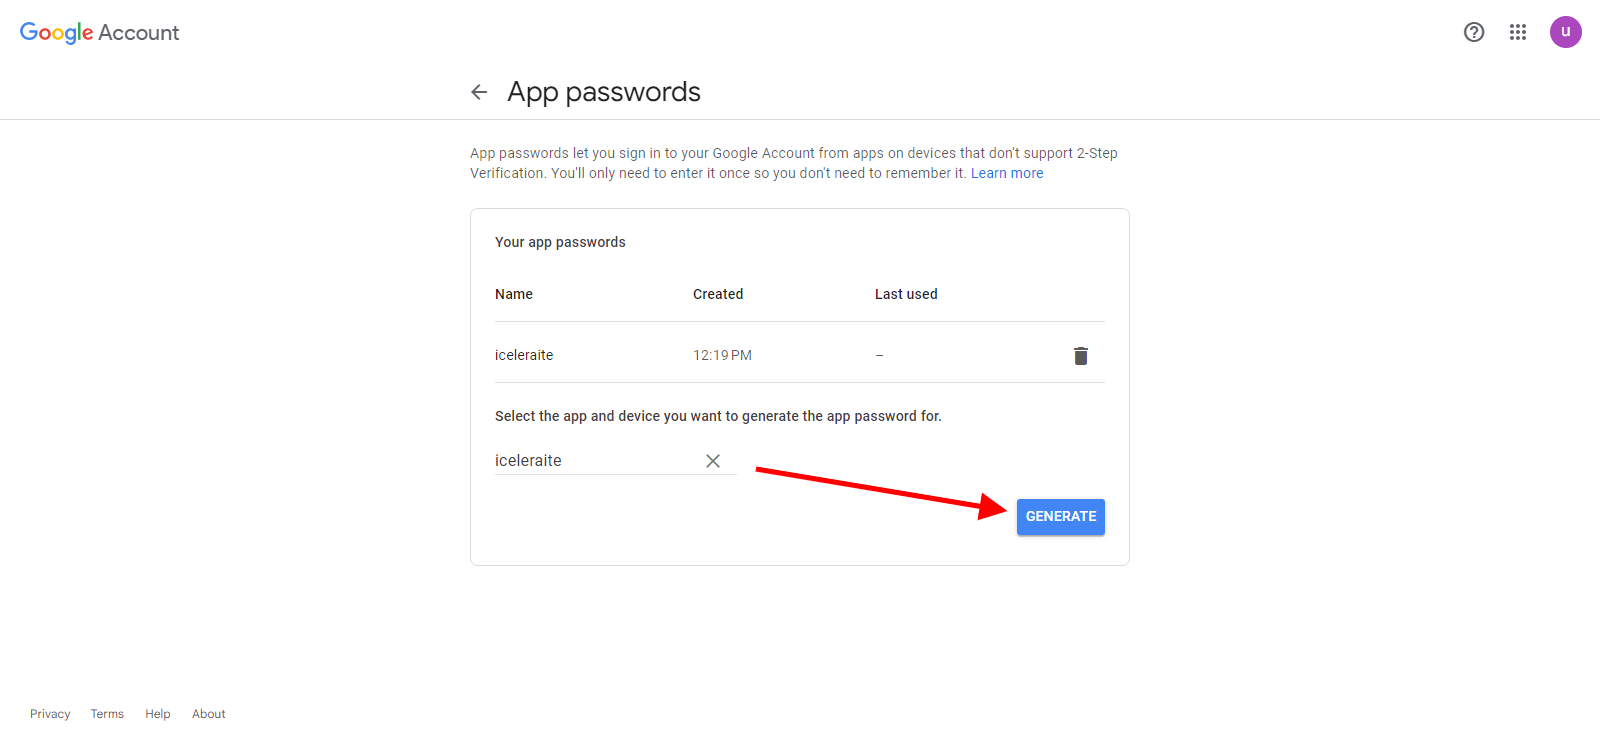
Task: Open the Privacy footer link
Action: pos(50,714)
